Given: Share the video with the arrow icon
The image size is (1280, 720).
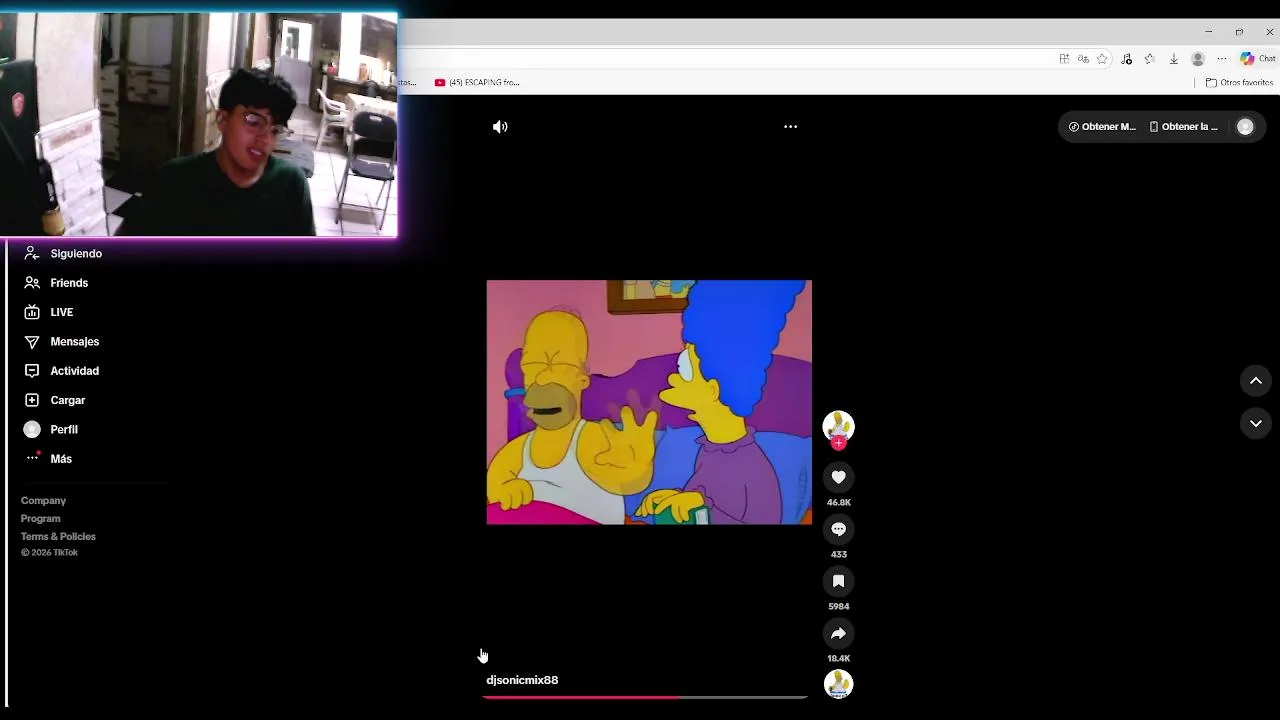Looking at the screenshot, I should [838, 633].
